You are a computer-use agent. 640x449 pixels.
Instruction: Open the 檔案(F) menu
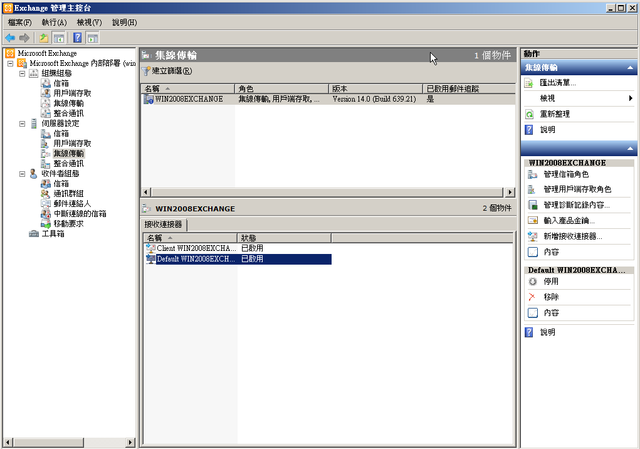tap(20, 22)
